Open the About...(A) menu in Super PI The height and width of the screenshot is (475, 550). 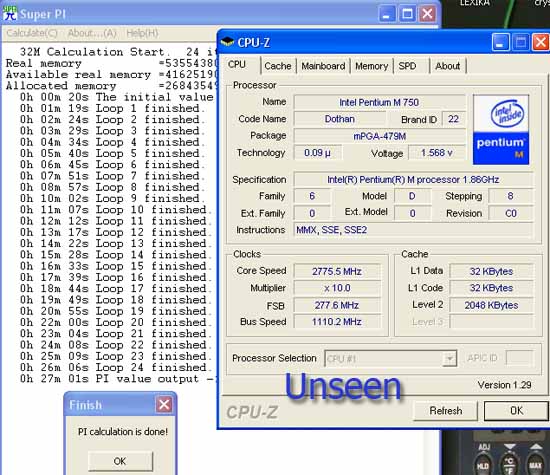[x=92, y=33]
